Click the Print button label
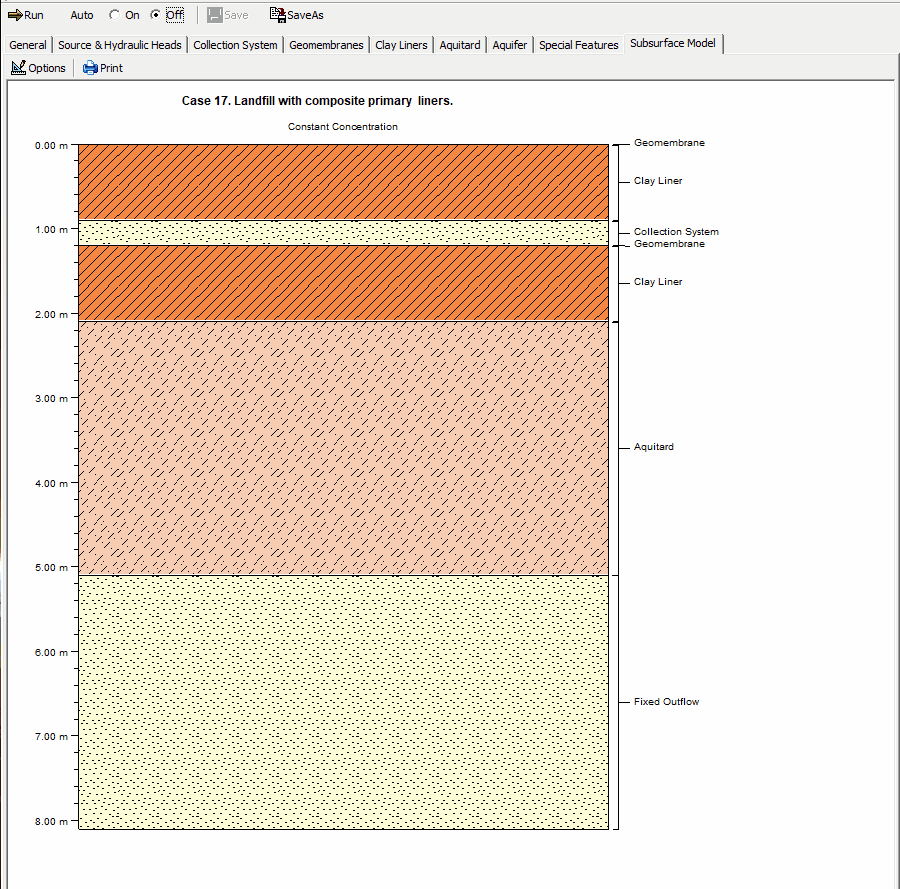Image resolution: width=900 pixels, height=889 pixels. pyautogui.click(x=111, y=68)
